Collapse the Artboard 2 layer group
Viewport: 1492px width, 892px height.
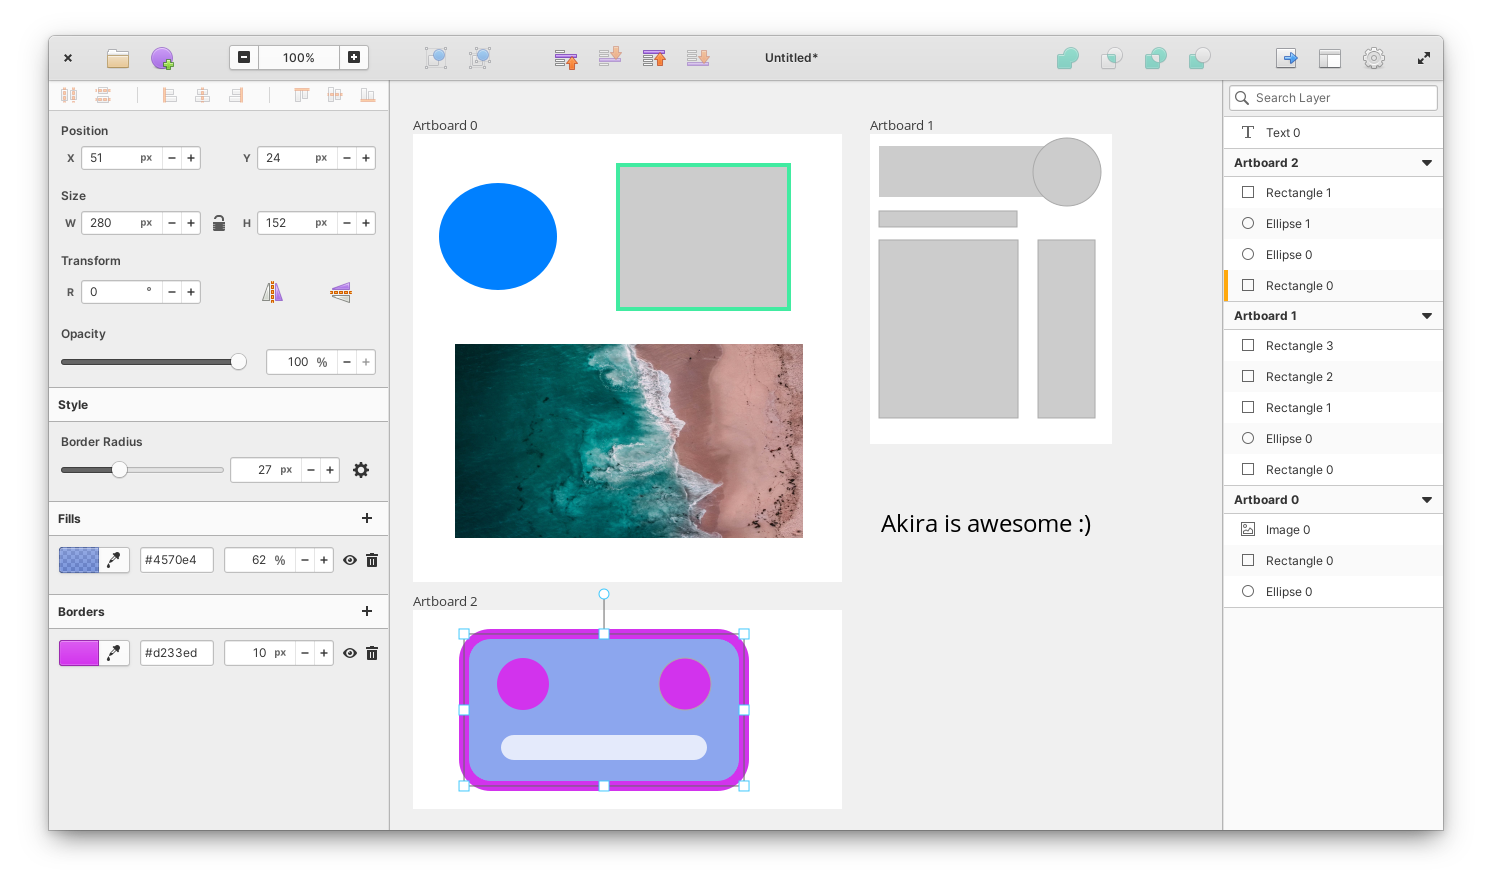[x=1426, y=163]
